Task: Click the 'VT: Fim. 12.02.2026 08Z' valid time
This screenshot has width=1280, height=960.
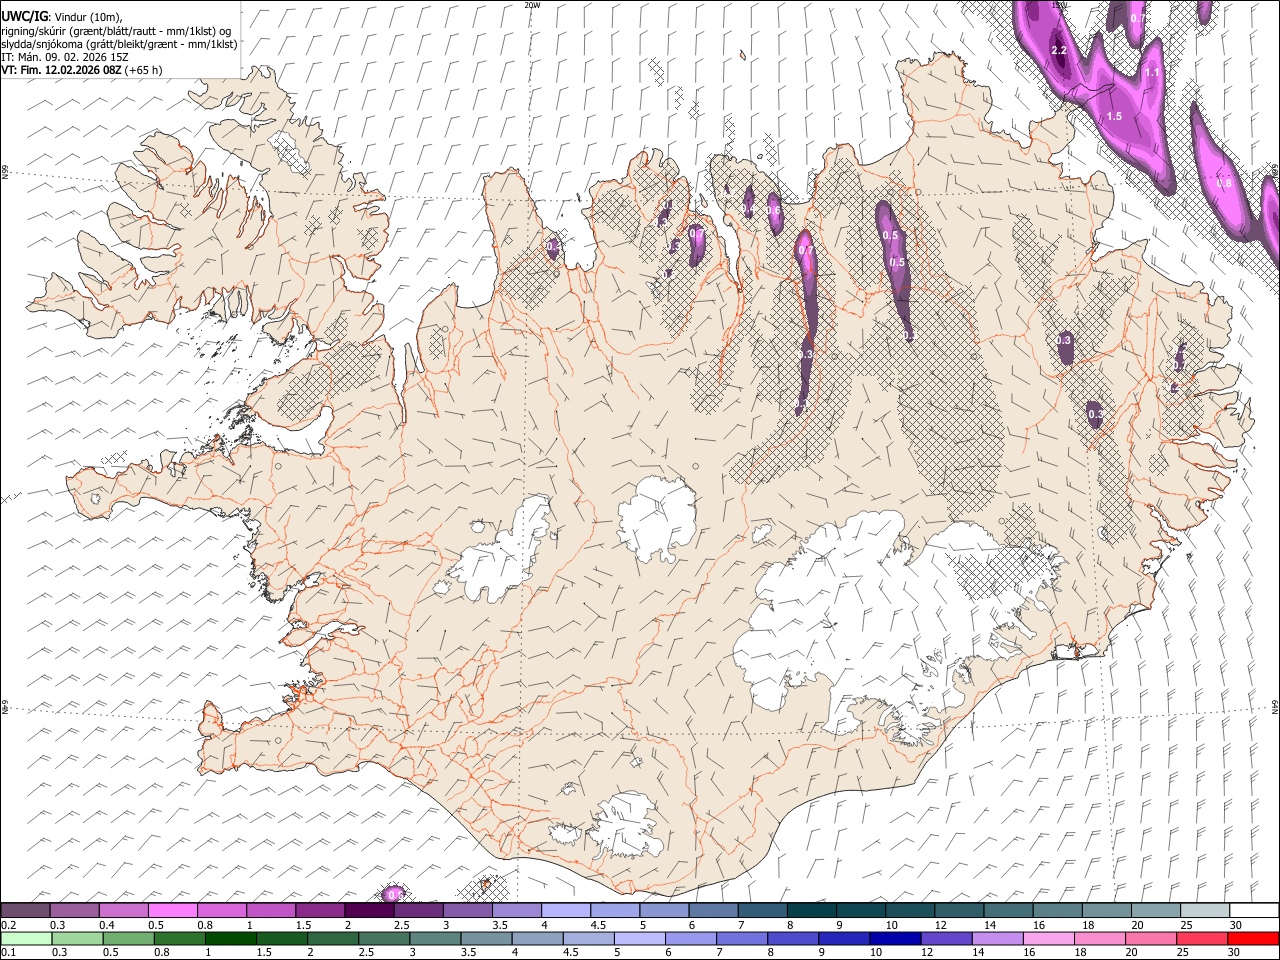Action: tap(62, 70)
